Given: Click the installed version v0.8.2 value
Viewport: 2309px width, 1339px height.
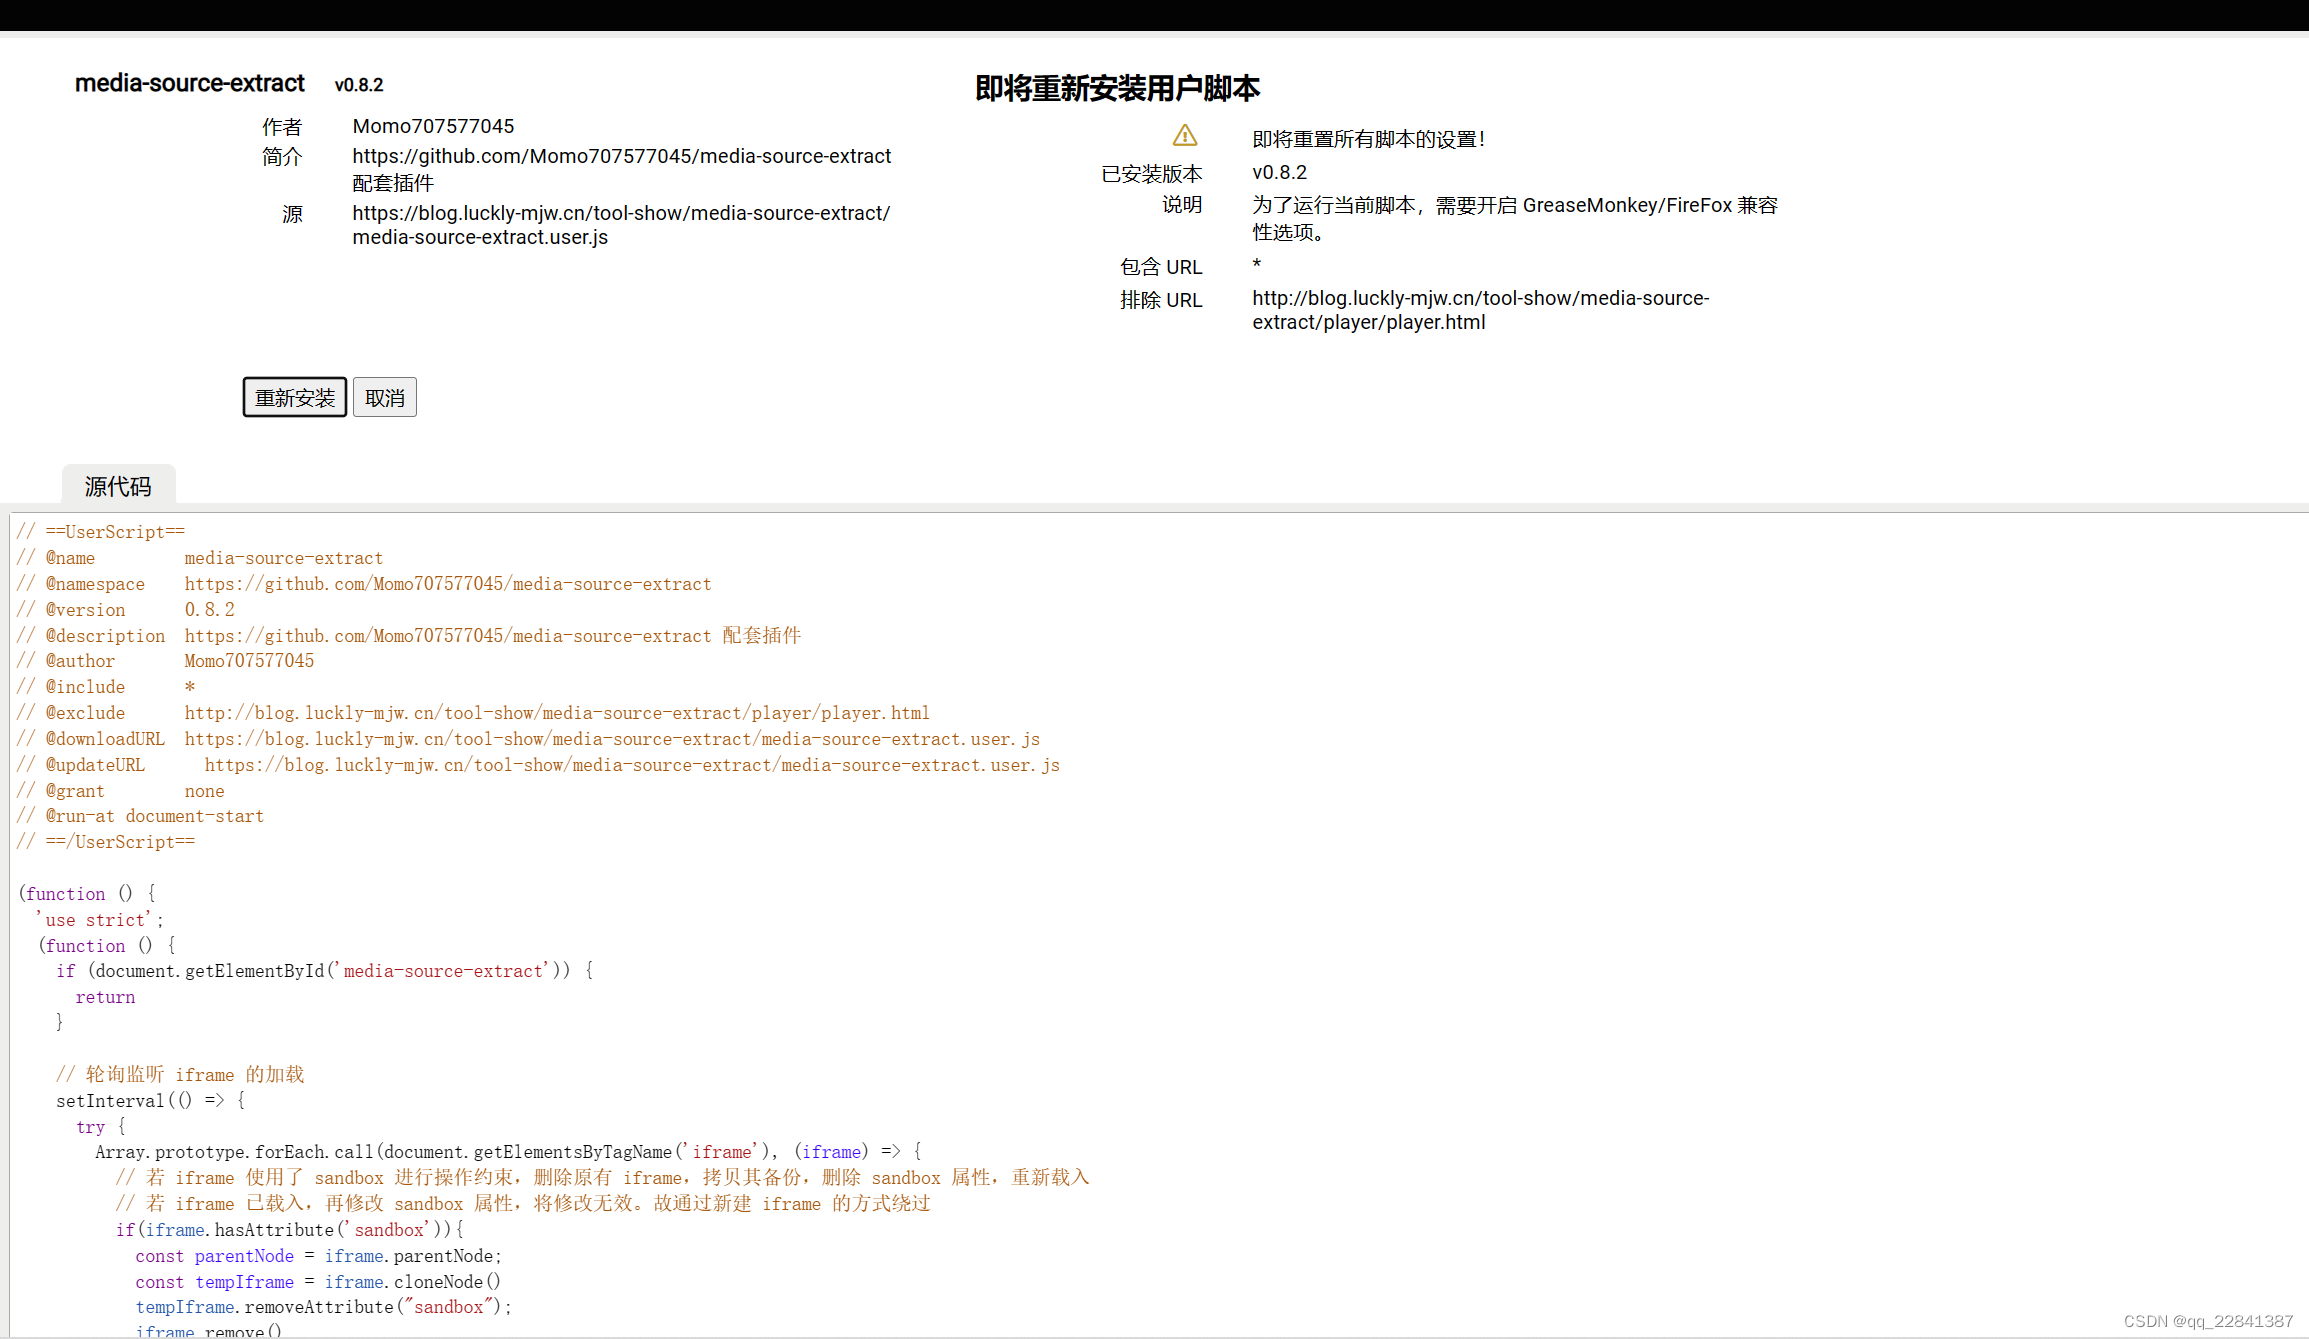Looking at the screenshot, I should coord(1280,172).
